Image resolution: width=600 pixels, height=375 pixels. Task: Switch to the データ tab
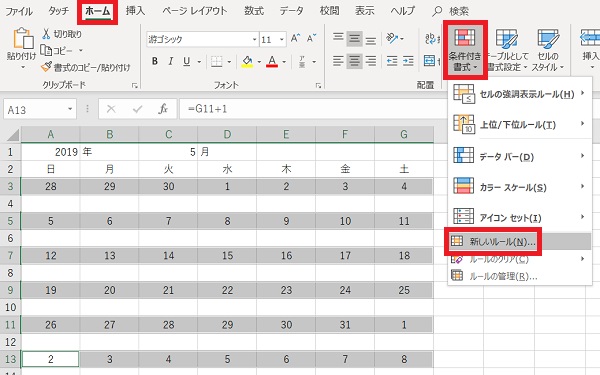click(291, 11)
